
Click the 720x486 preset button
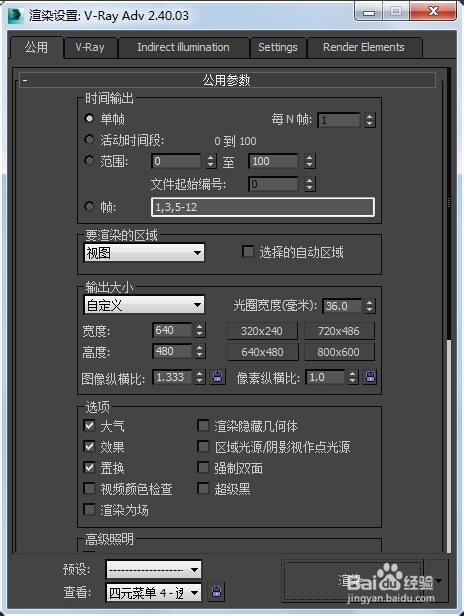click(x=339, y=331)
